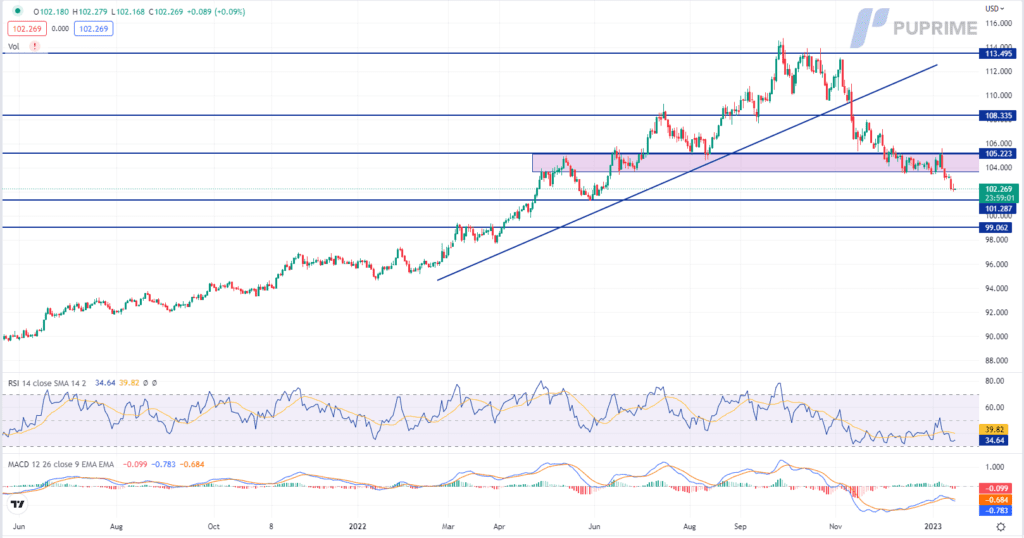Click the MACD label -0.783 on axis
The height and width of the screenshot is (538, 1024).
995,511
